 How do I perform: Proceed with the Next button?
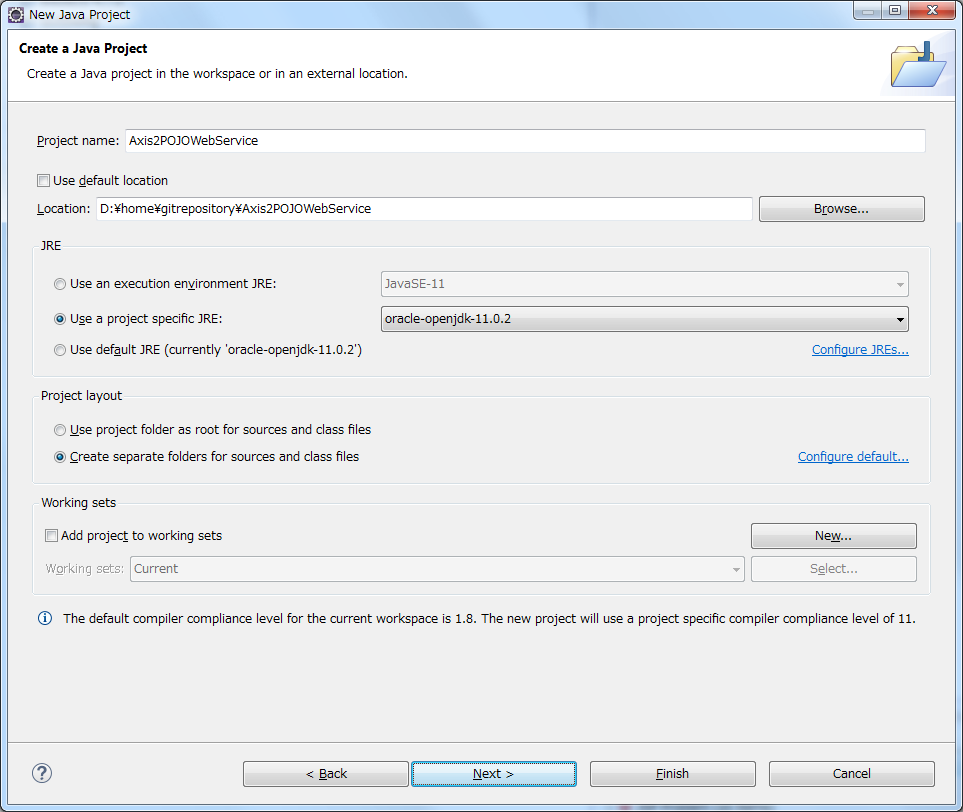(494, 774)
